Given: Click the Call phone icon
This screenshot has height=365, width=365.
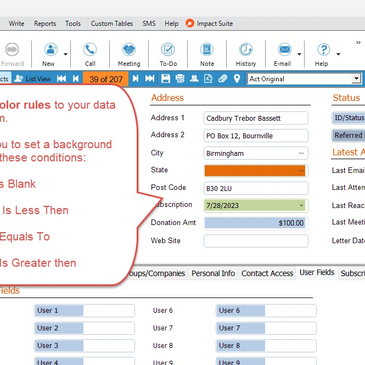Looking at the screenshot, I should (x=90, y=49).
